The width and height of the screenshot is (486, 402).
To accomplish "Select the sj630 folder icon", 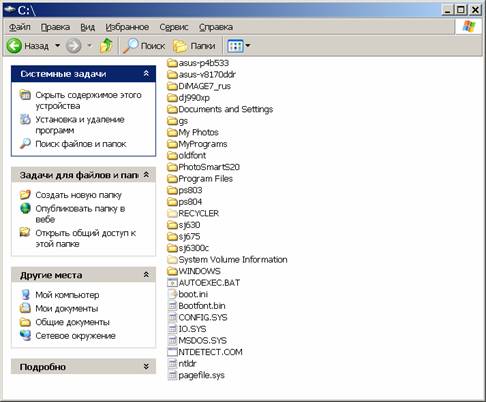I will pyautogui.click(x=172, y=225).
